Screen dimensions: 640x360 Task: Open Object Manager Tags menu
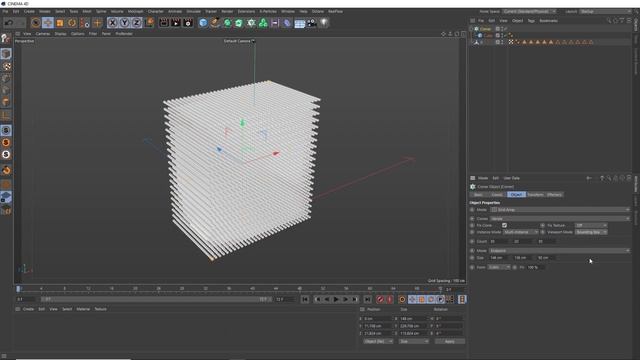click(531, 21)
